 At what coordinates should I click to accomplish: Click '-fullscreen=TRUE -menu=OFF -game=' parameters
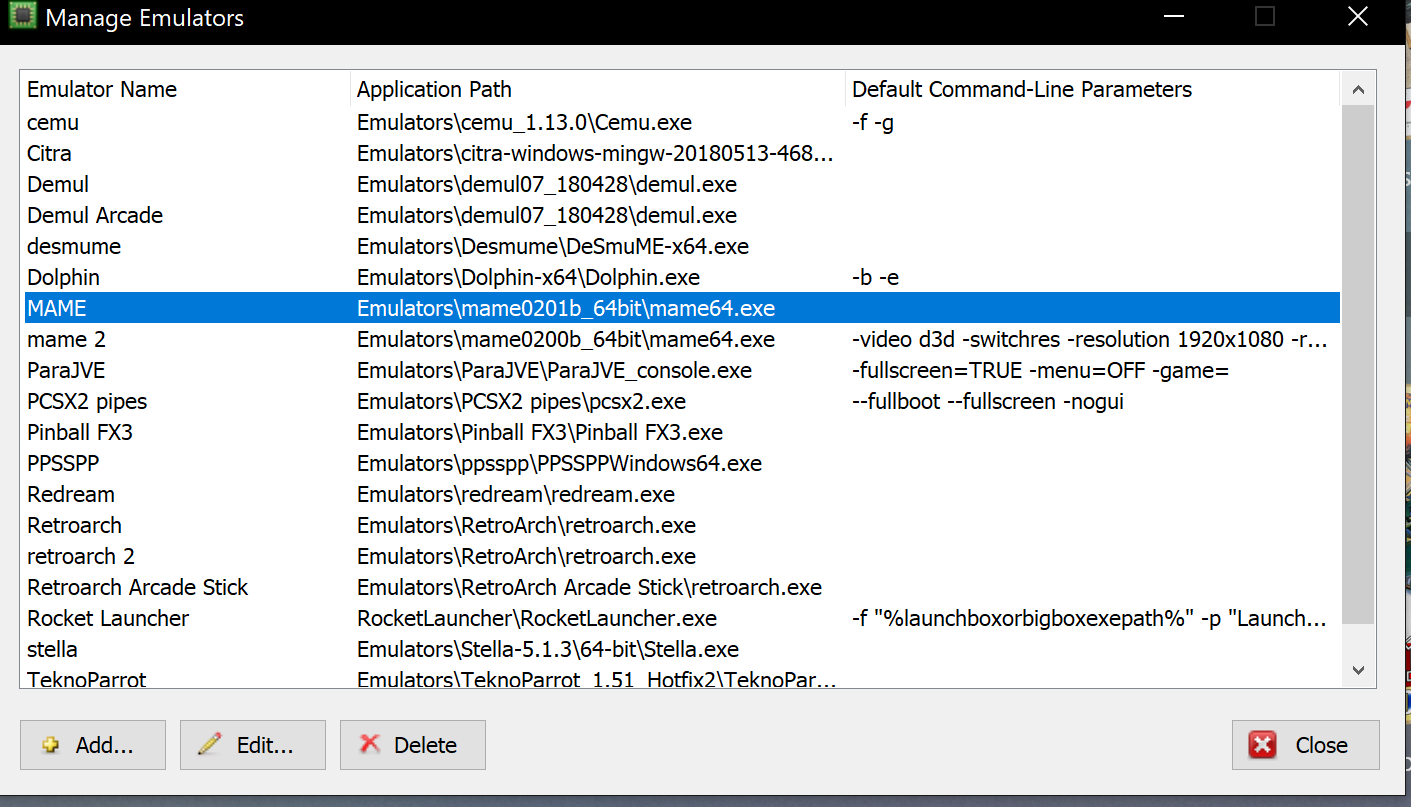(x=1040, y=370)
